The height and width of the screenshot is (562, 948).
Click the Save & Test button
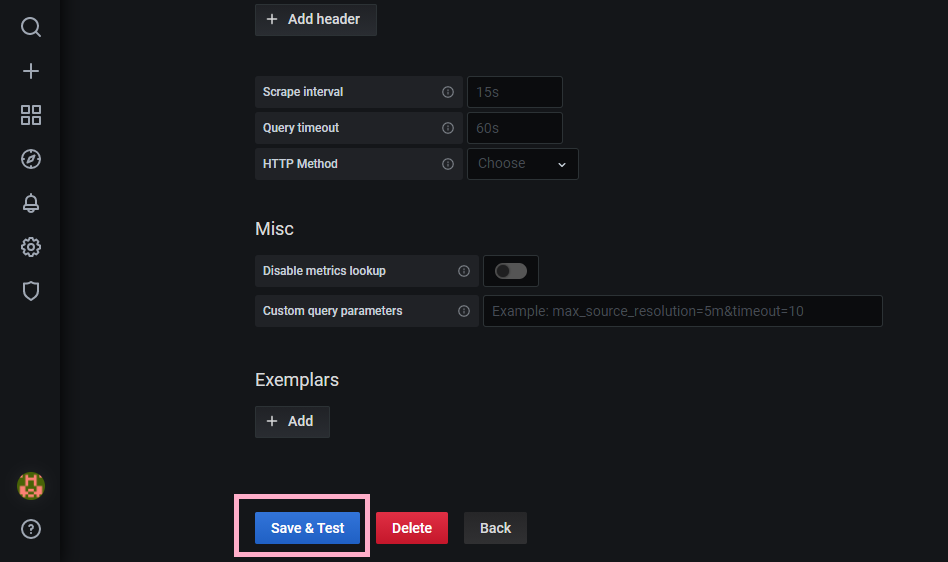[307, 528]
